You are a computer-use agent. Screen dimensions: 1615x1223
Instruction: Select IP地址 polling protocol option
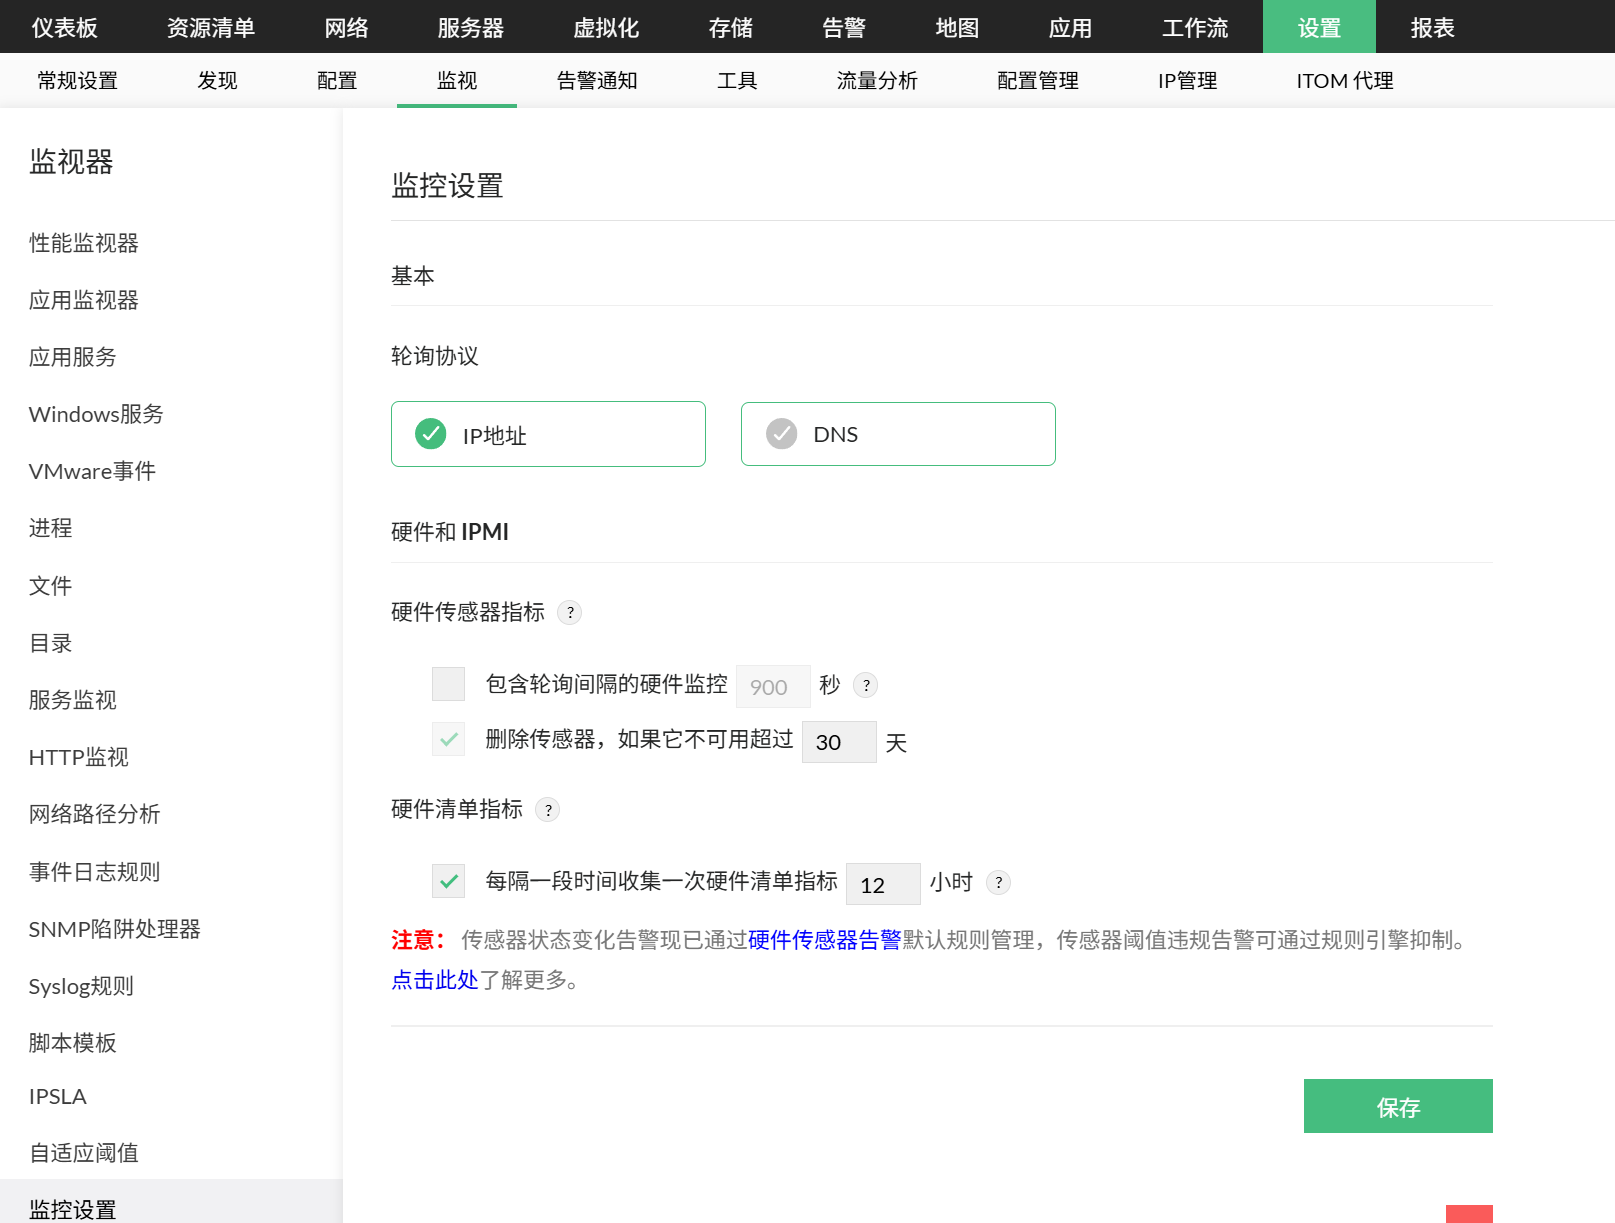point(548,434)
